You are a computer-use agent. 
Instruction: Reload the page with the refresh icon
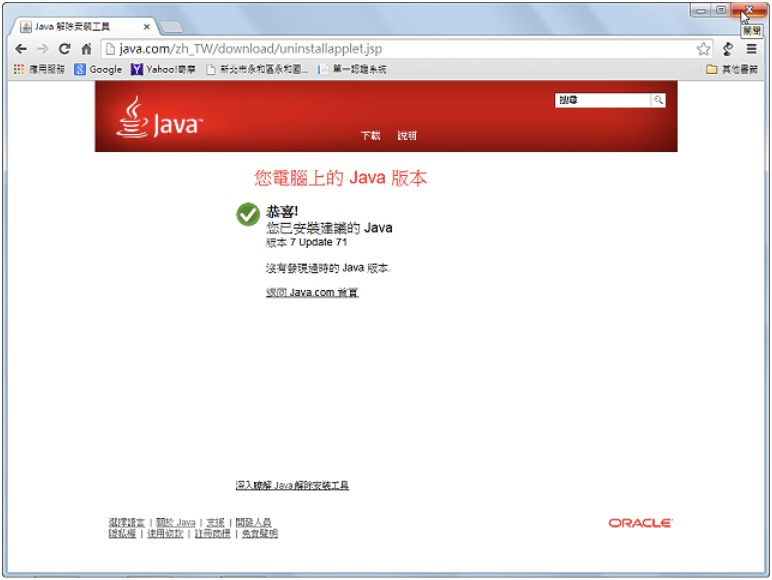pos(64,49)
